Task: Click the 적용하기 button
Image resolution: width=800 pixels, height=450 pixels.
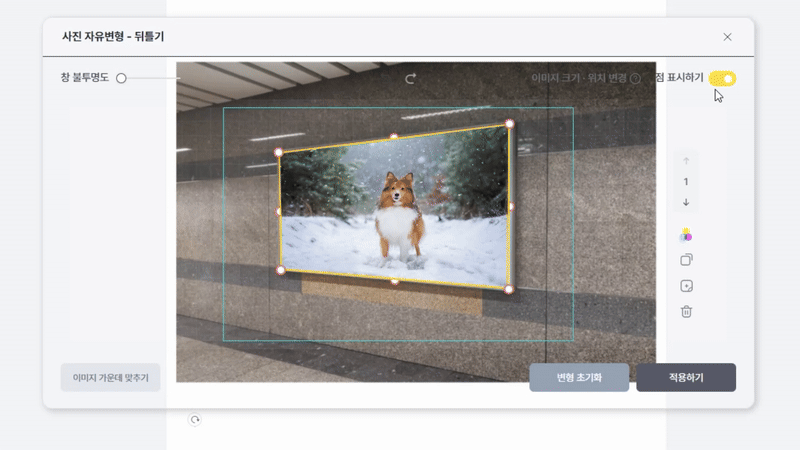Action: 686,378
